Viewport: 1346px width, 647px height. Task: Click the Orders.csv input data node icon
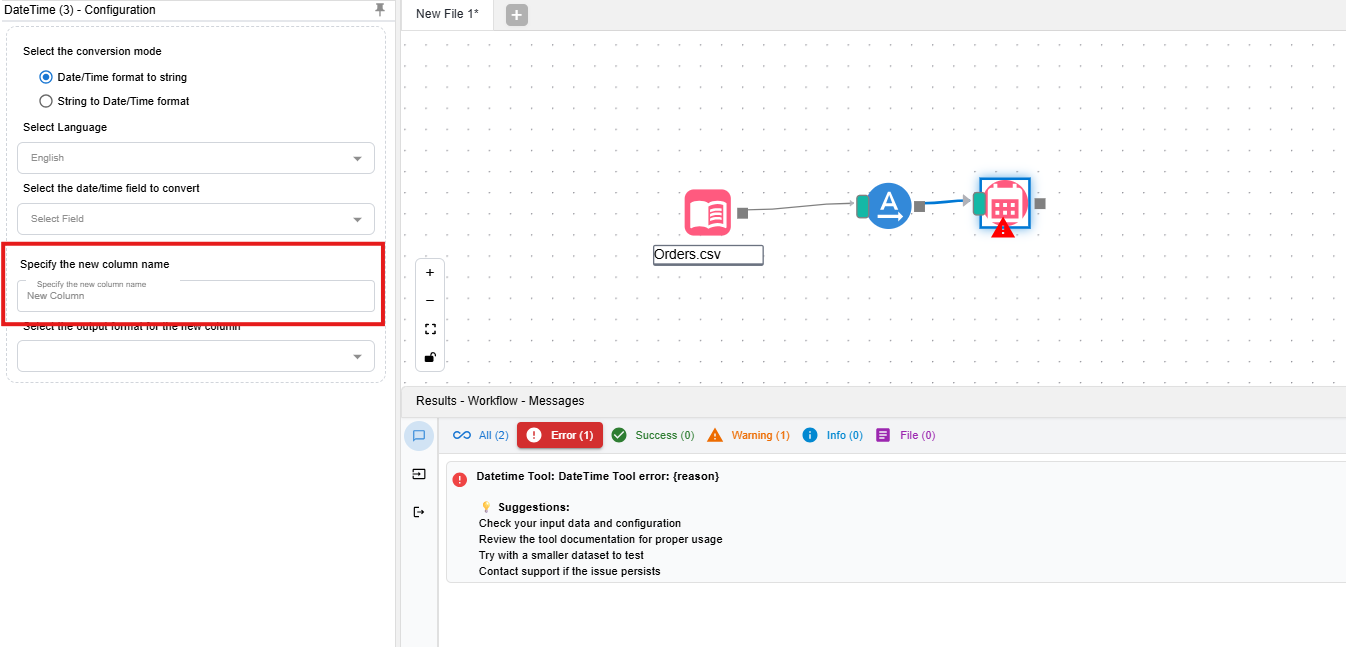tap(707, 212)
